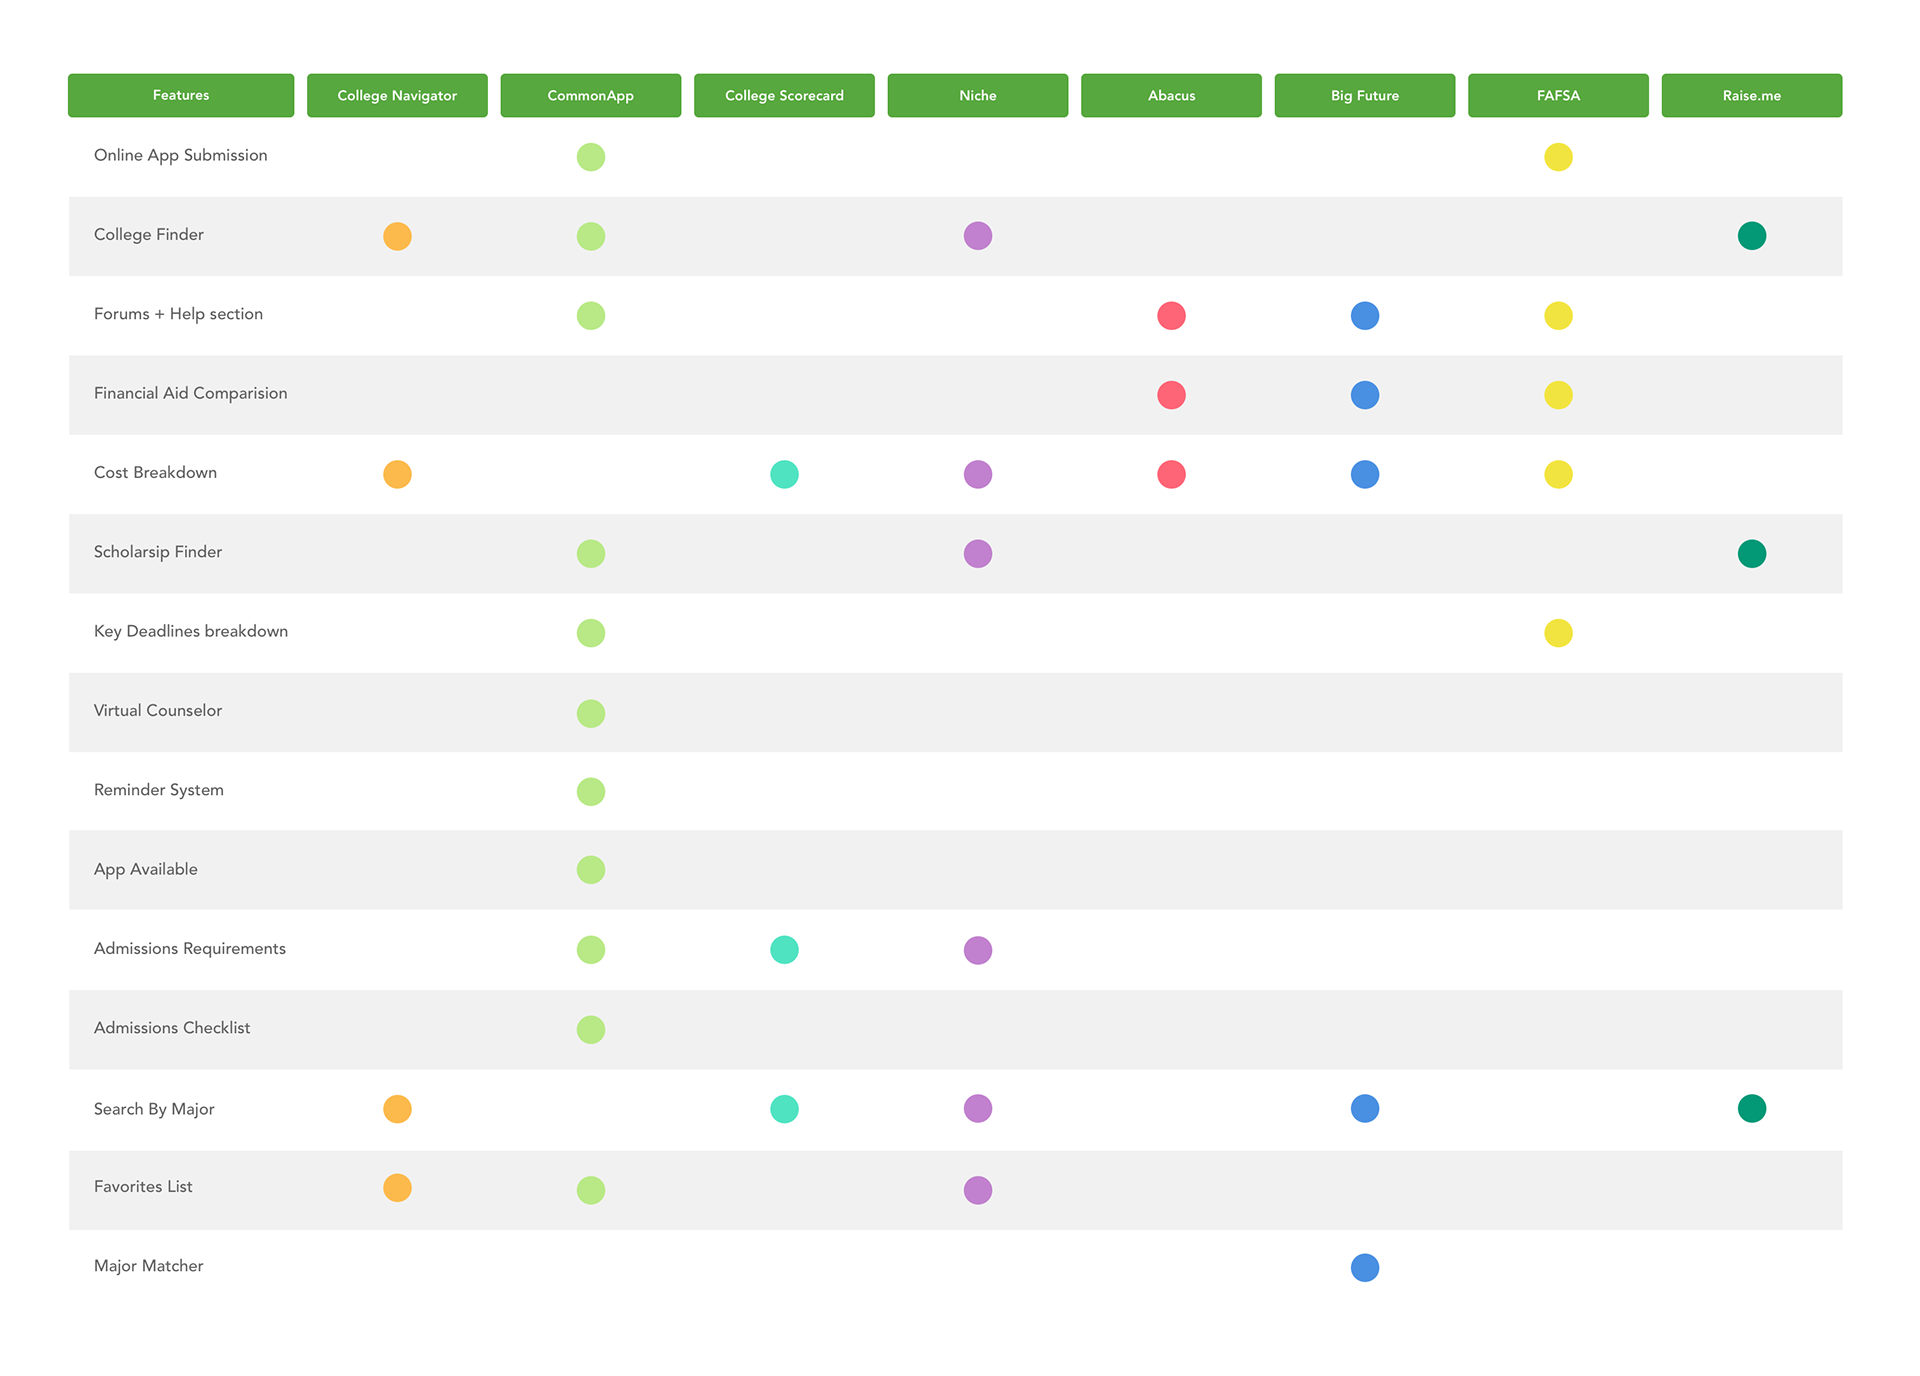Click CommonApp's green dot for Virtual Counselor
This screenshot has width=1920, height=1376.
(x=591, y=713)
